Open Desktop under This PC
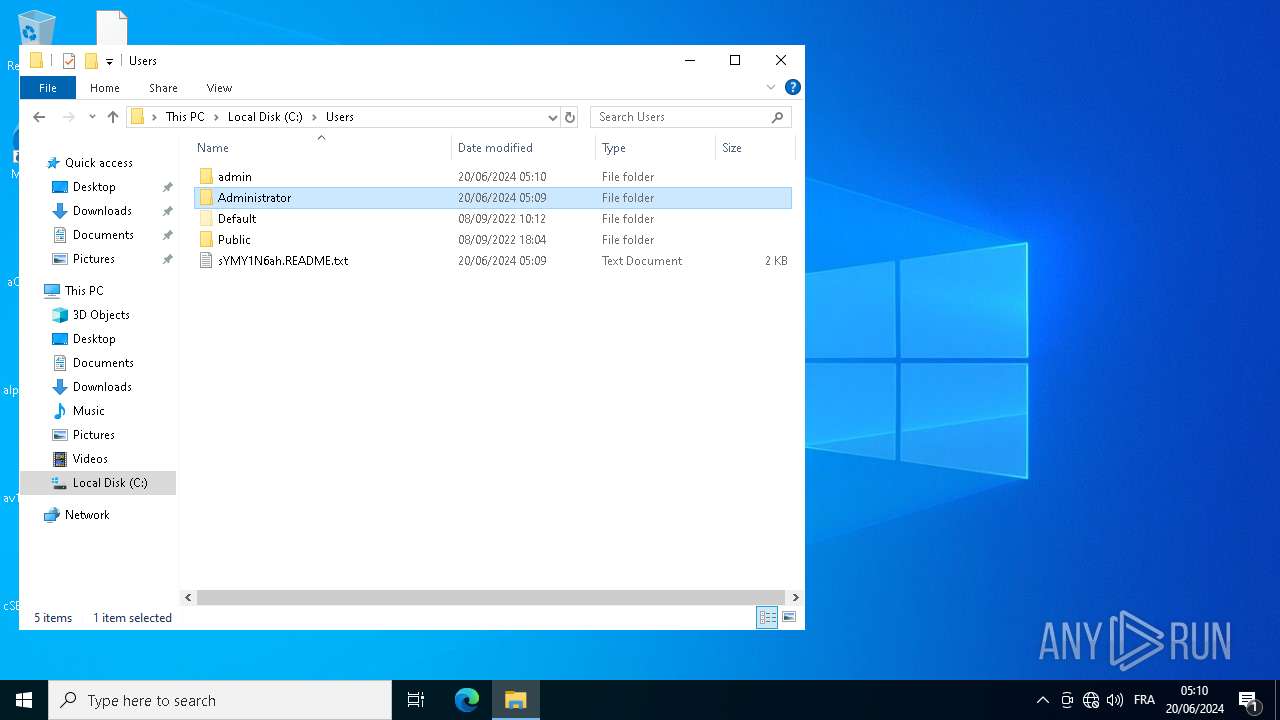 94,339
